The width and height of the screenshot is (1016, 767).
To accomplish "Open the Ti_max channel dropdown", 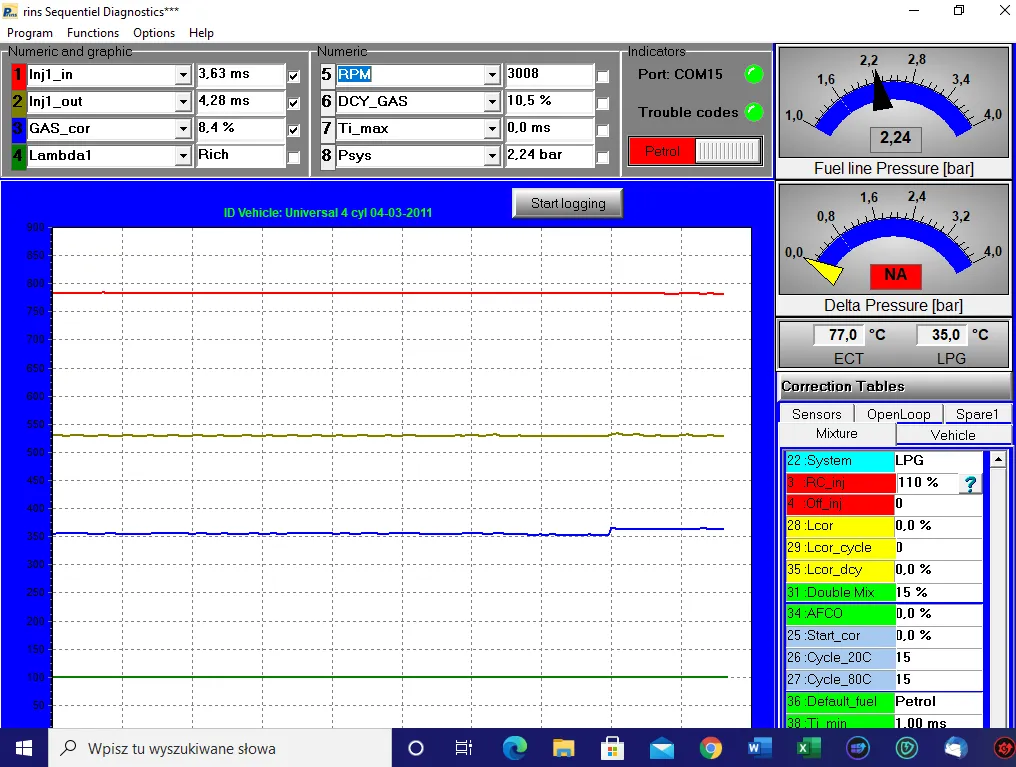I will pyautogui.click(x=492, y=129).
